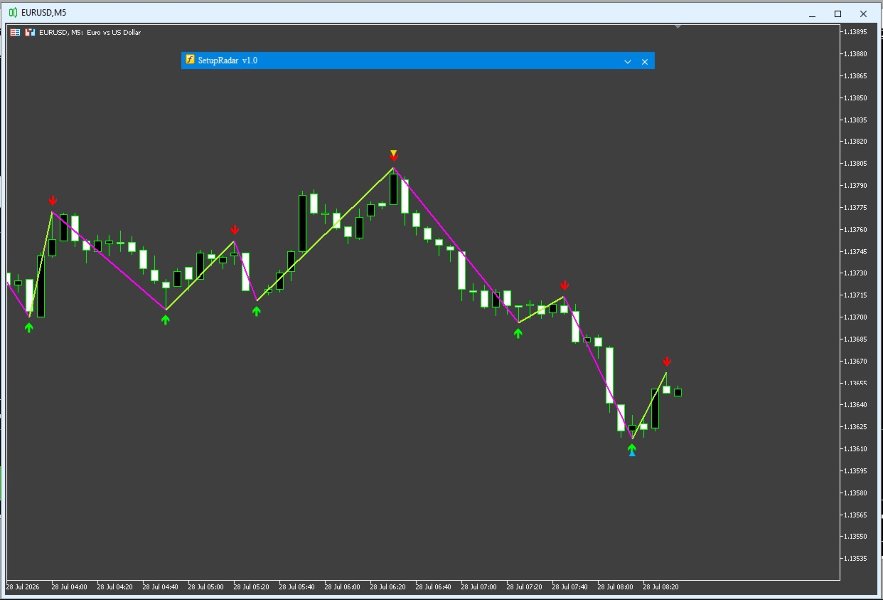The width and height of the screenshot is (883, 600).
Task: Click the 1.13805 price scale label
Action: pos(855,163)
